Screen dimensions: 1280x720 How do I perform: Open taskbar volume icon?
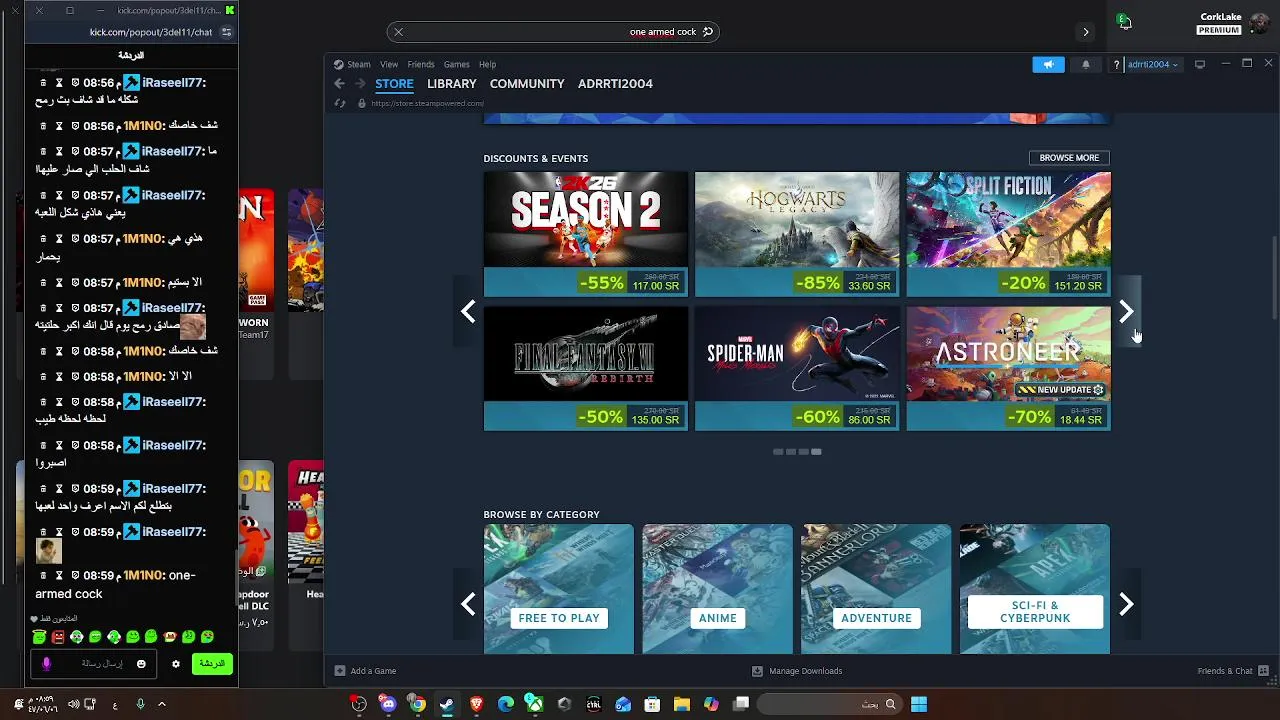point(73,704)
